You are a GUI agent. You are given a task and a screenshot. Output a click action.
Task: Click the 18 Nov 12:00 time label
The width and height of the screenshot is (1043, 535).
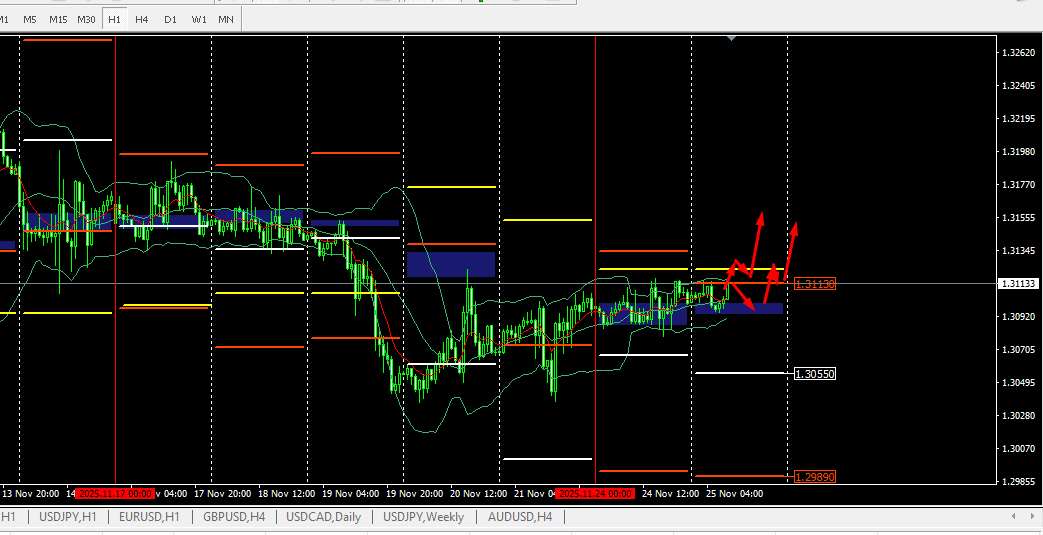click(287, 494)
